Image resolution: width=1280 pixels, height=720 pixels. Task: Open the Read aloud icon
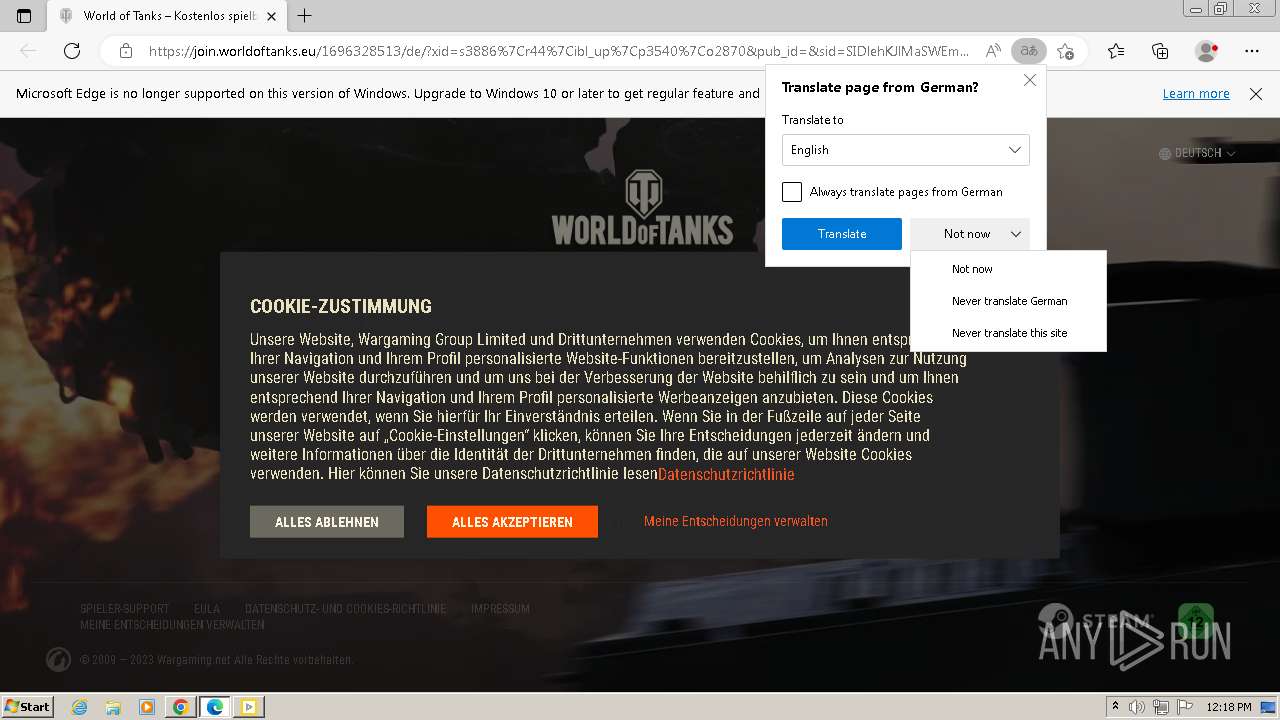click(993, 51)
